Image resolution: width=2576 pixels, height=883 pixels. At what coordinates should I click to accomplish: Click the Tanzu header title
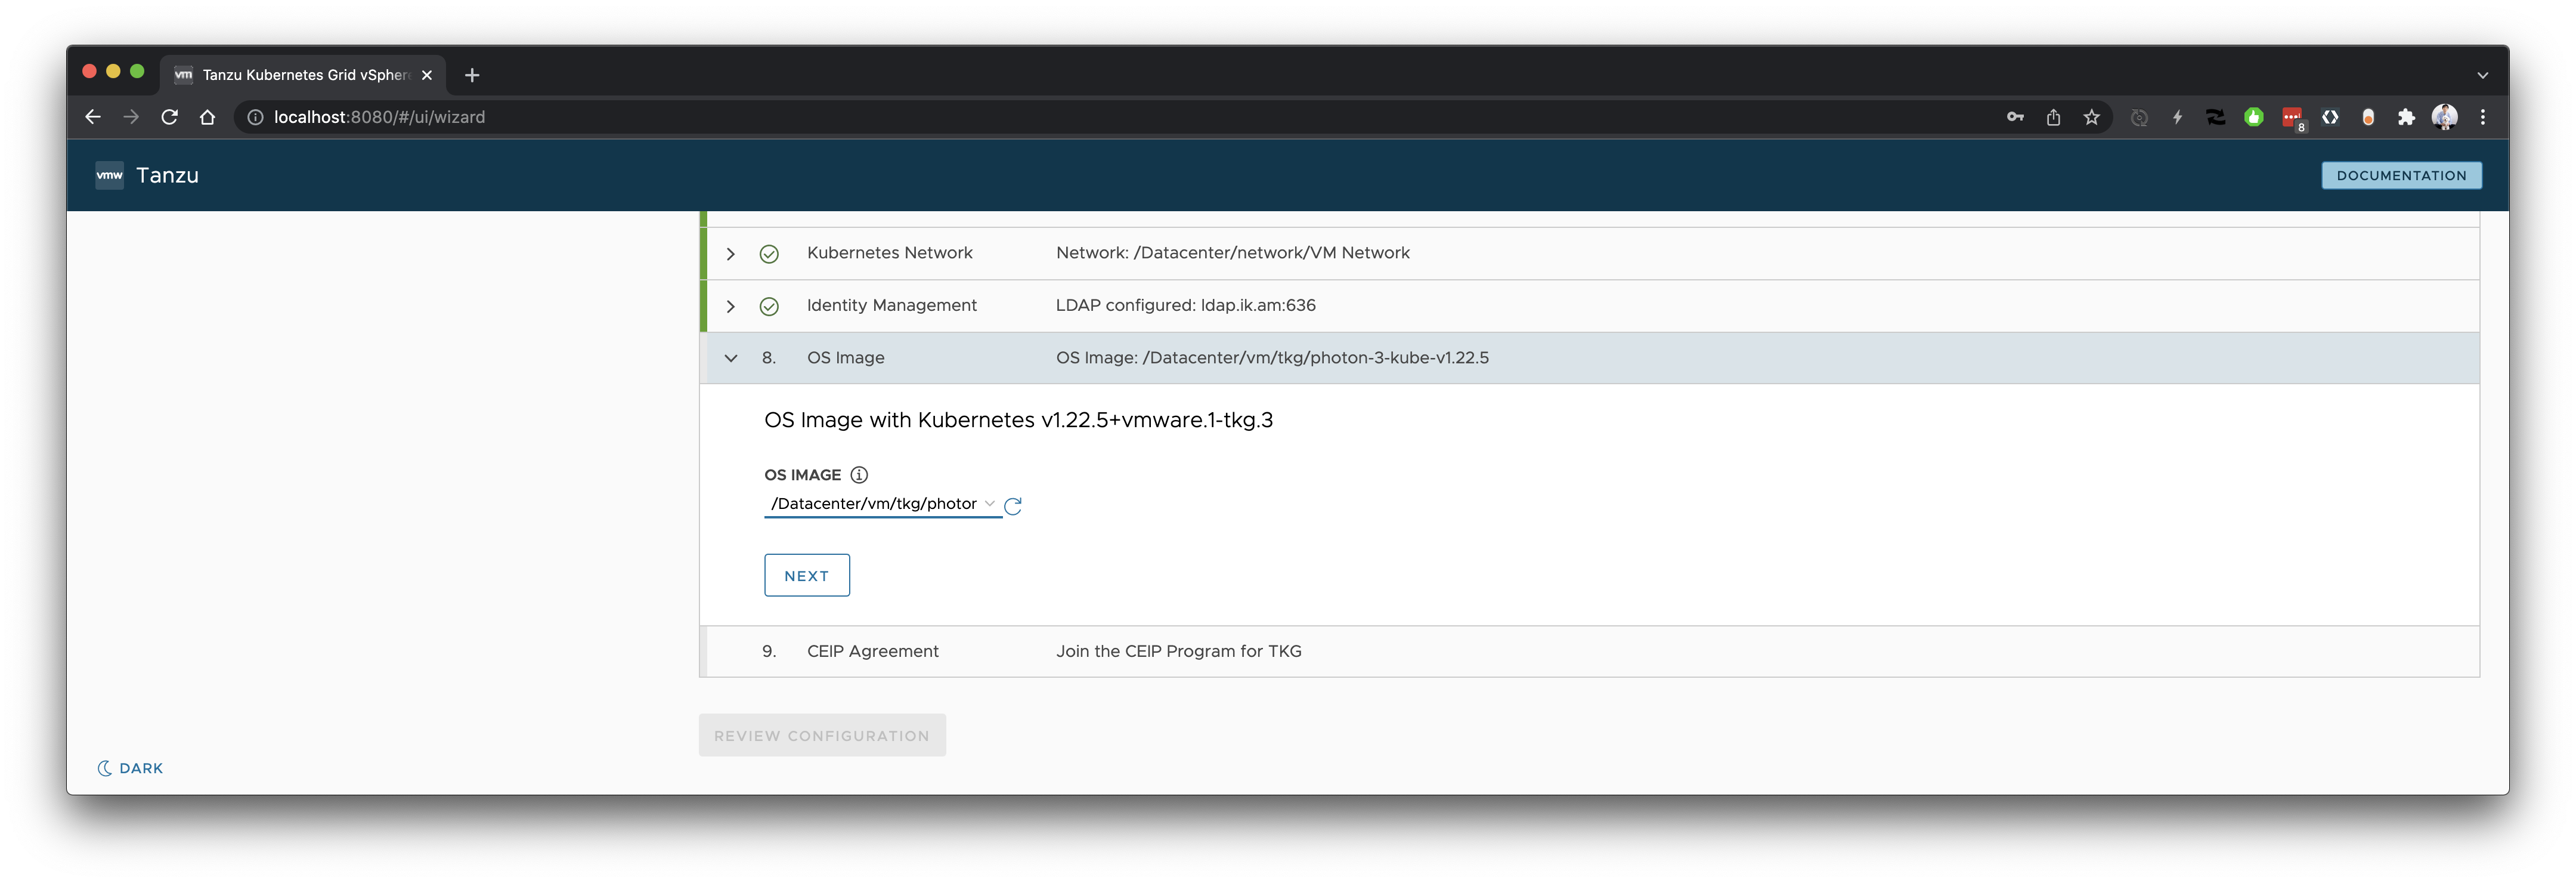[167, 175]
